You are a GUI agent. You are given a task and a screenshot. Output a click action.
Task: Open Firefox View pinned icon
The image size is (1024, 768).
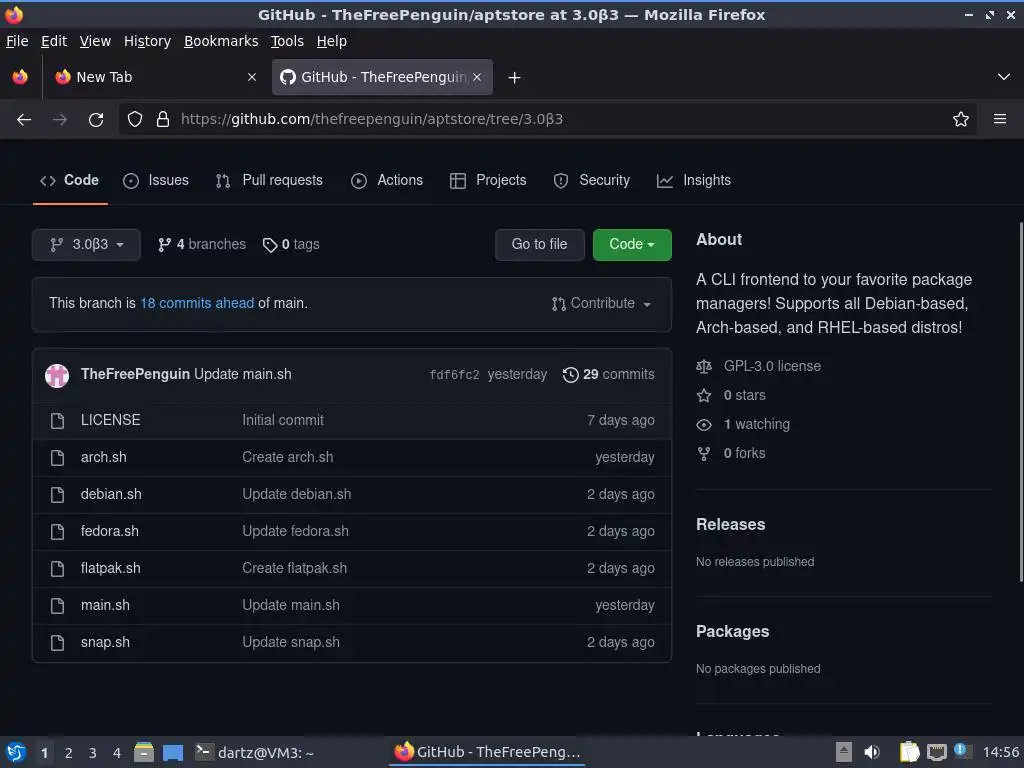(20, 77)
